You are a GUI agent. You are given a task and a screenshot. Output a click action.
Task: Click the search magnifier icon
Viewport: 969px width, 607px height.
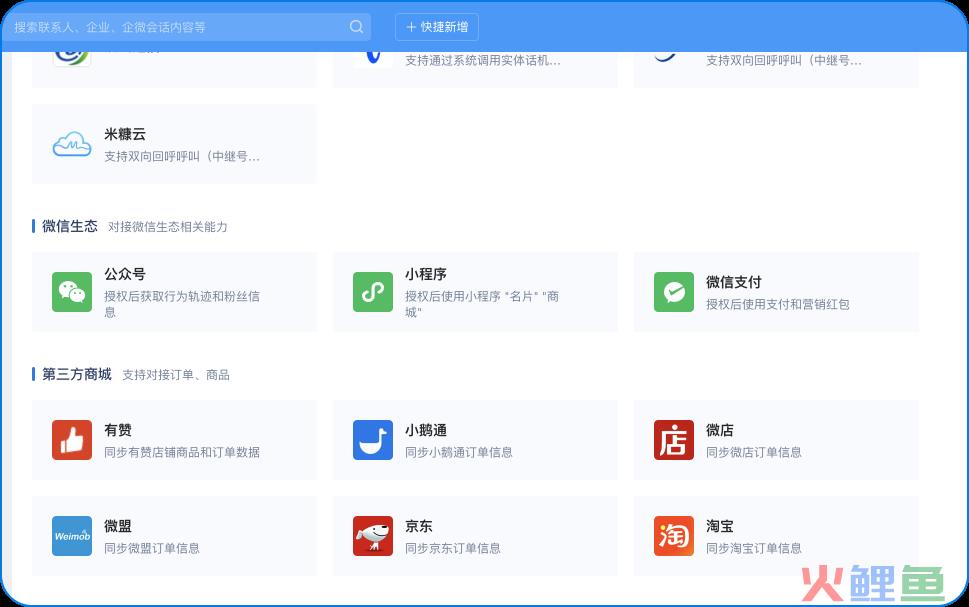click(356, 27)
